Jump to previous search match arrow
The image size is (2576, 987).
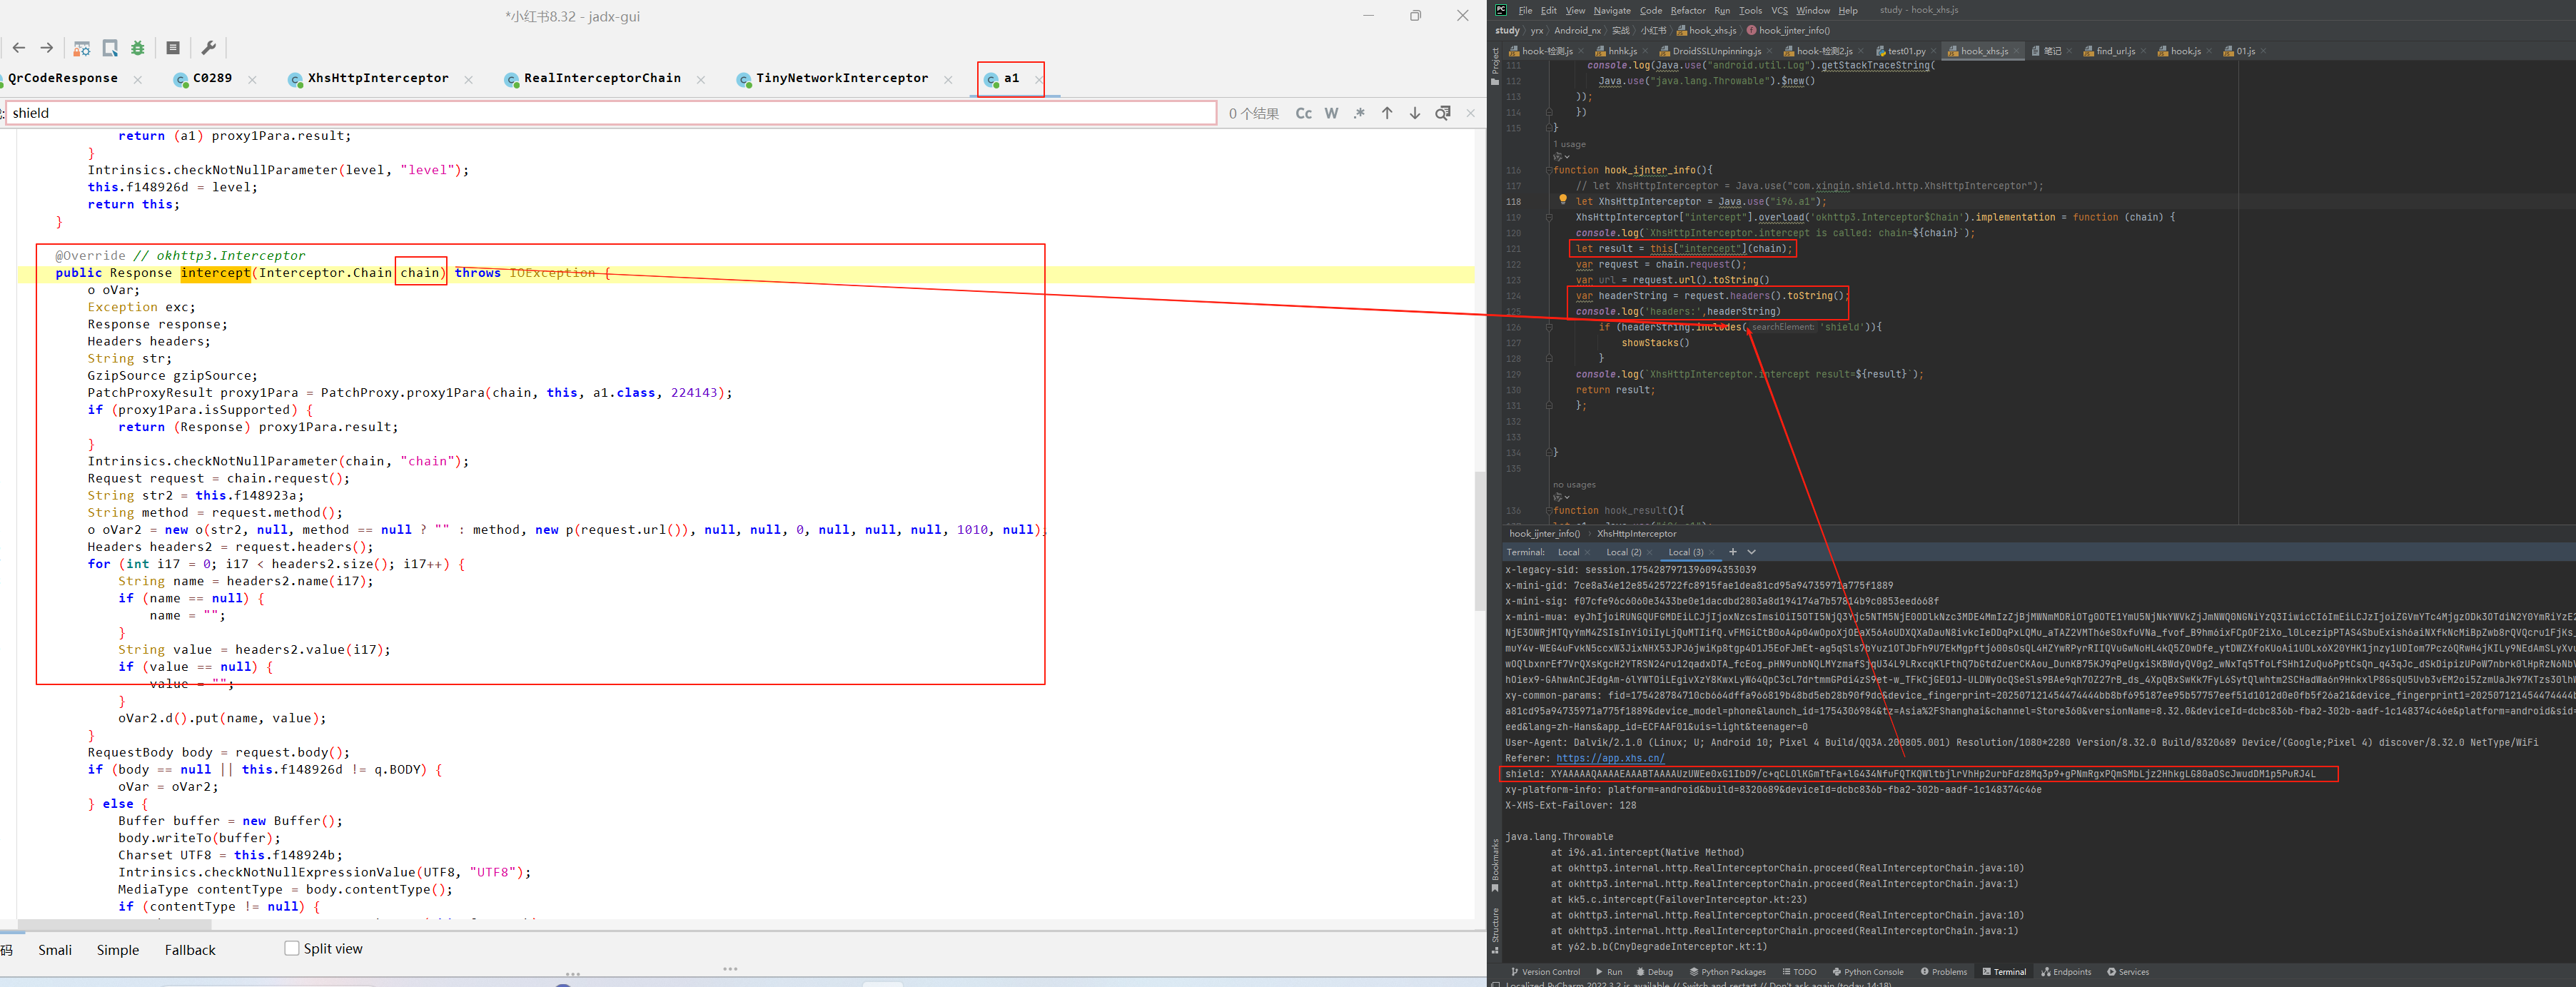(1387, 113)
